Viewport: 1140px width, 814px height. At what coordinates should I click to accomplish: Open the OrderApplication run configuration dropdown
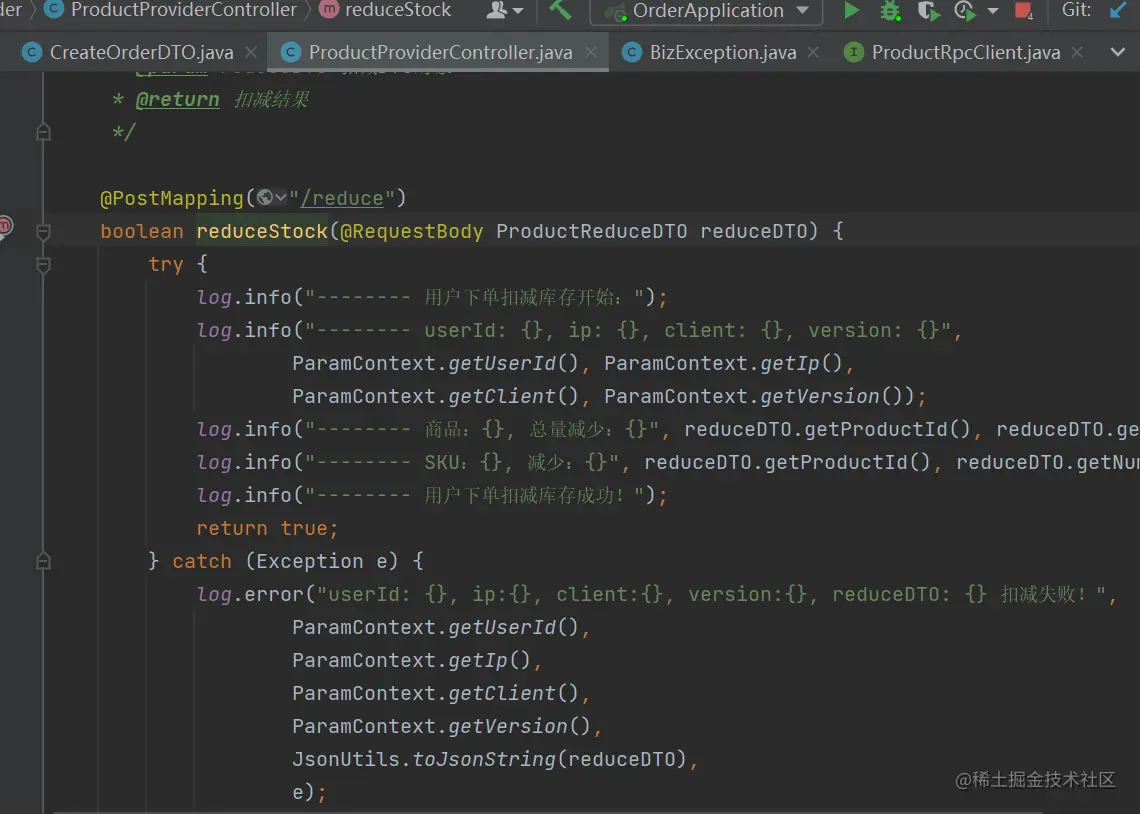(x=707, y=11)
